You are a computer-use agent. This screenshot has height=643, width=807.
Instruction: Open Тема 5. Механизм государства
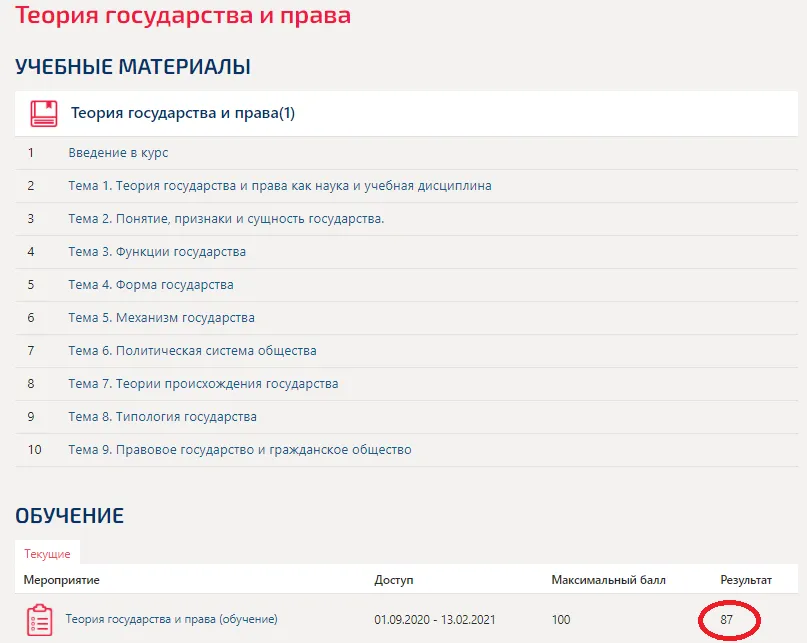(162, 318)
